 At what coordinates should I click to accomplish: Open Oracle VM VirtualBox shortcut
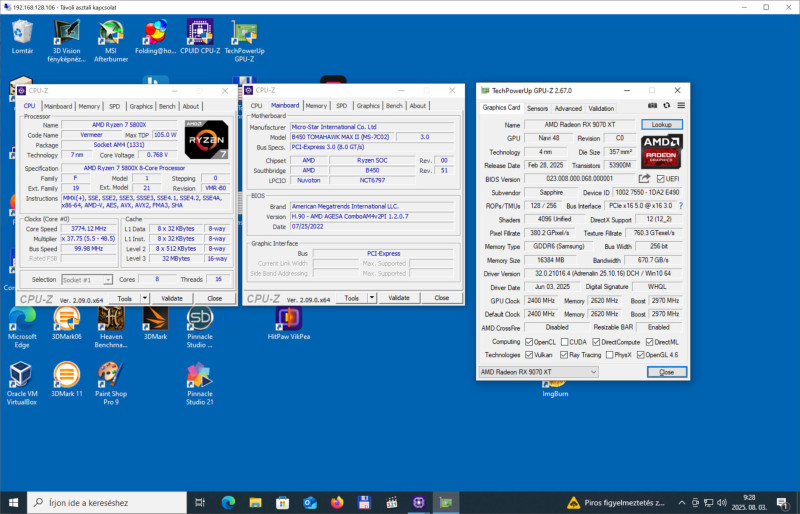pyautogui.click(x=22, y=383)
